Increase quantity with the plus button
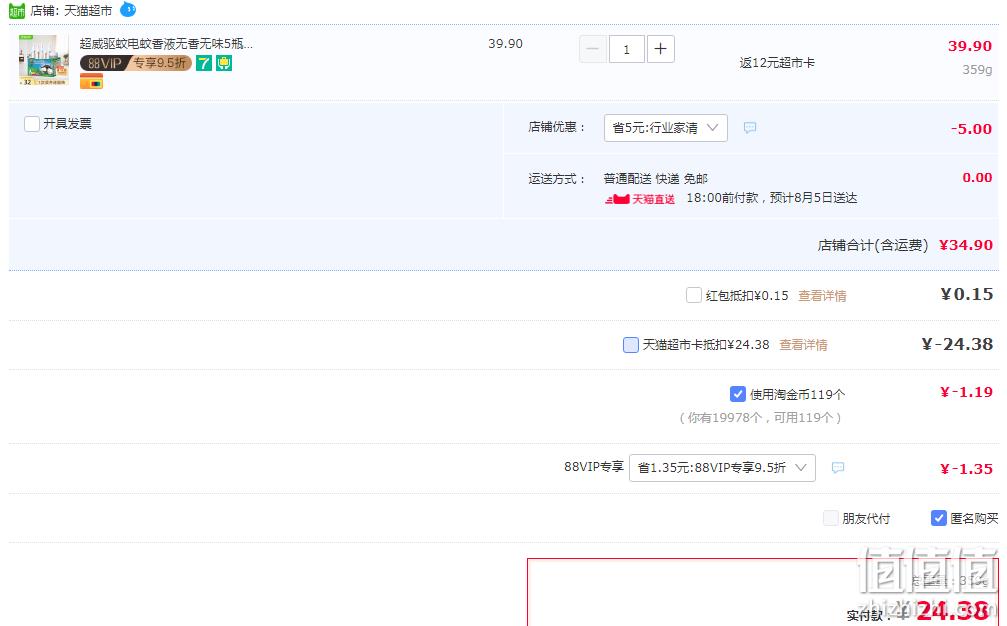Screen dimensions: 1007x626 coord(660,49)
